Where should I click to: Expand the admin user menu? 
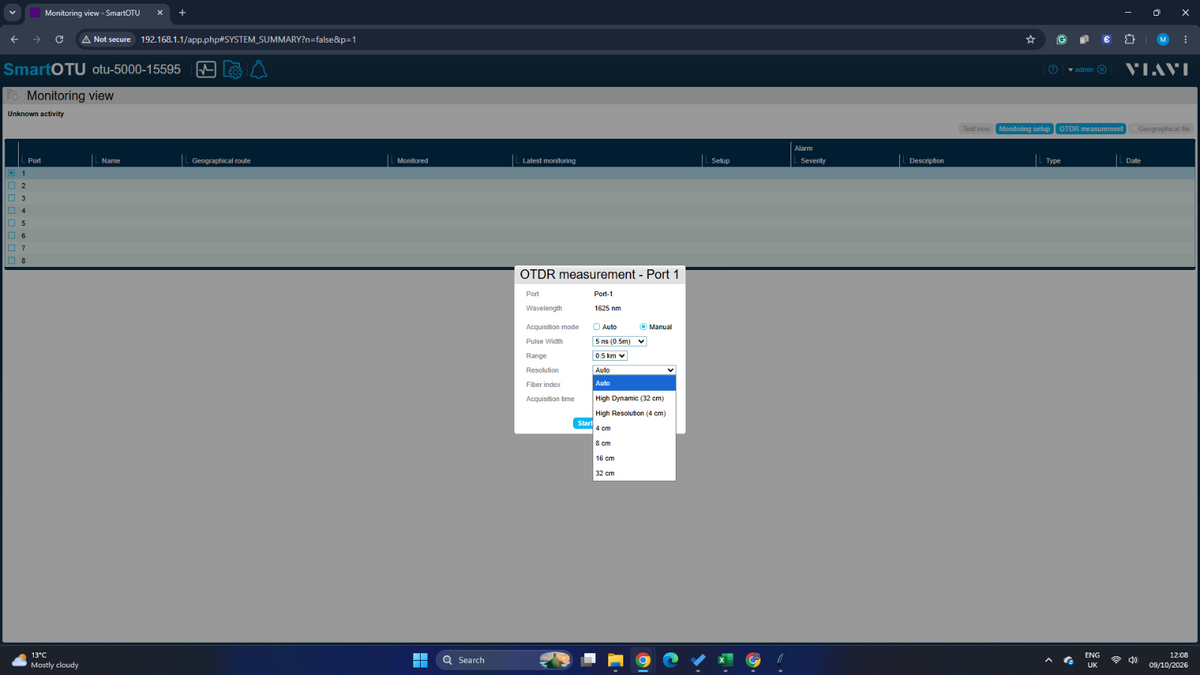[x=1081, y=70]
